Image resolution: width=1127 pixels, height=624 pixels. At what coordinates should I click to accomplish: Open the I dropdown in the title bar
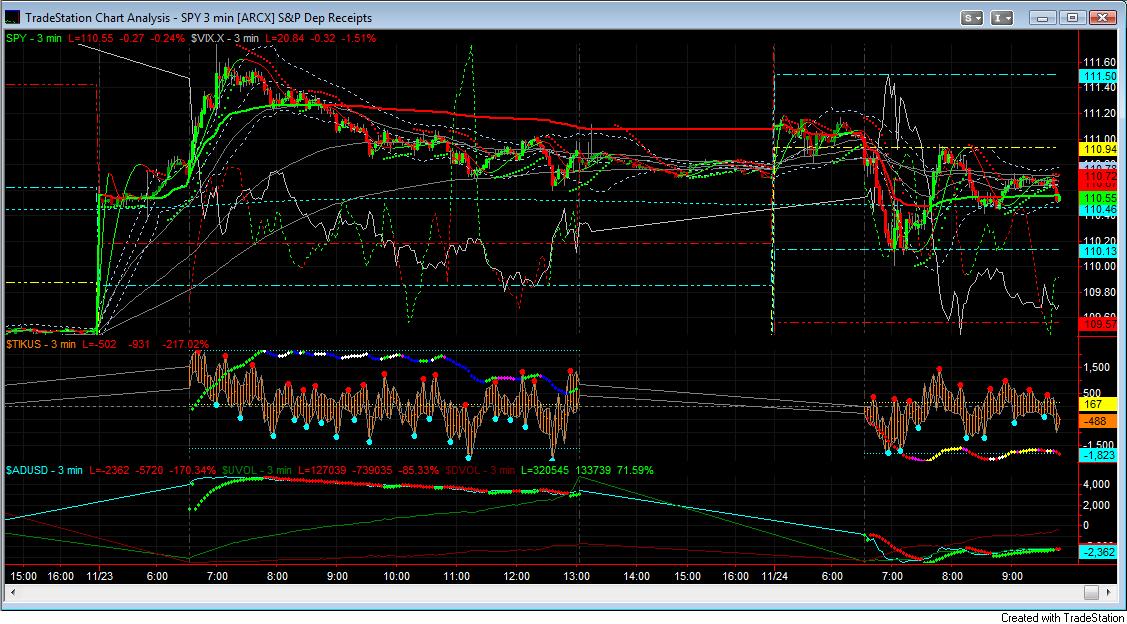1003,17
